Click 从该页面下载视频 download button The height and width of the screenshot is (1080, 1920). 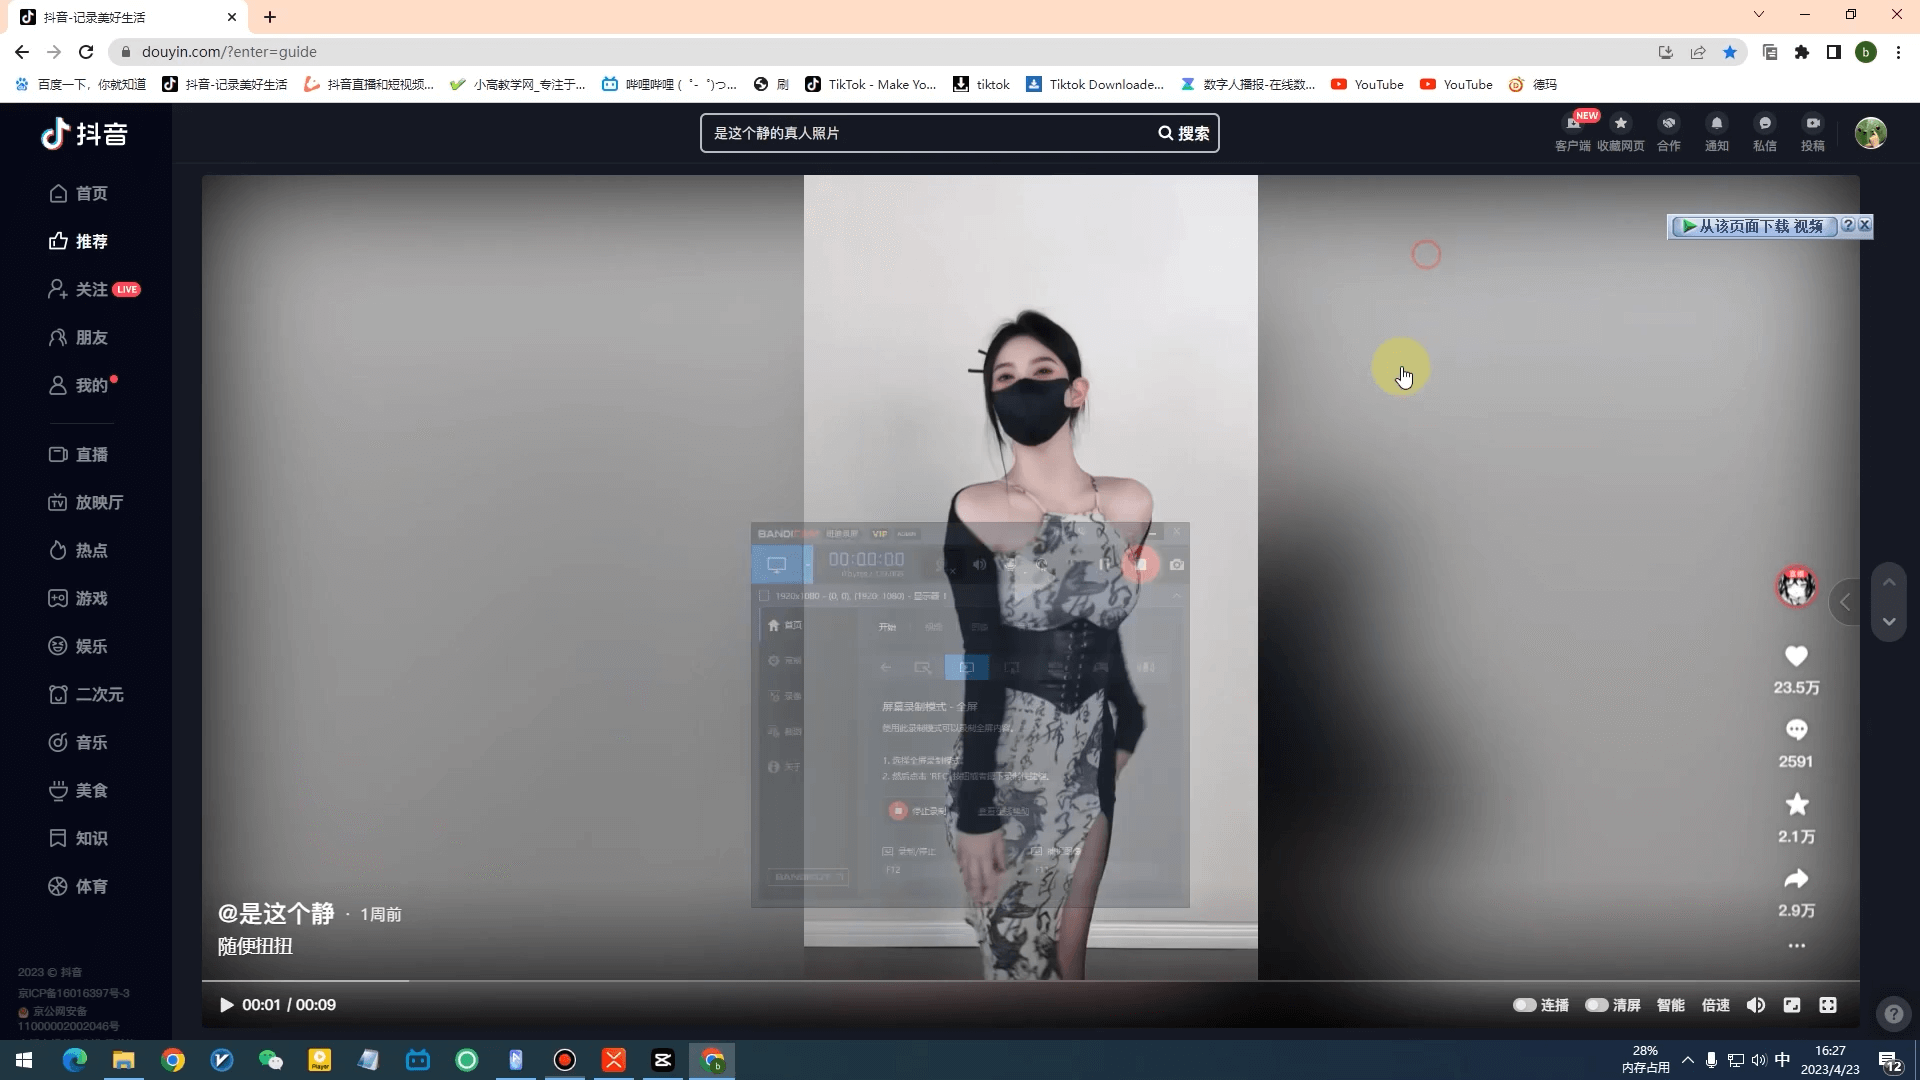click(x=1753, y=226)
